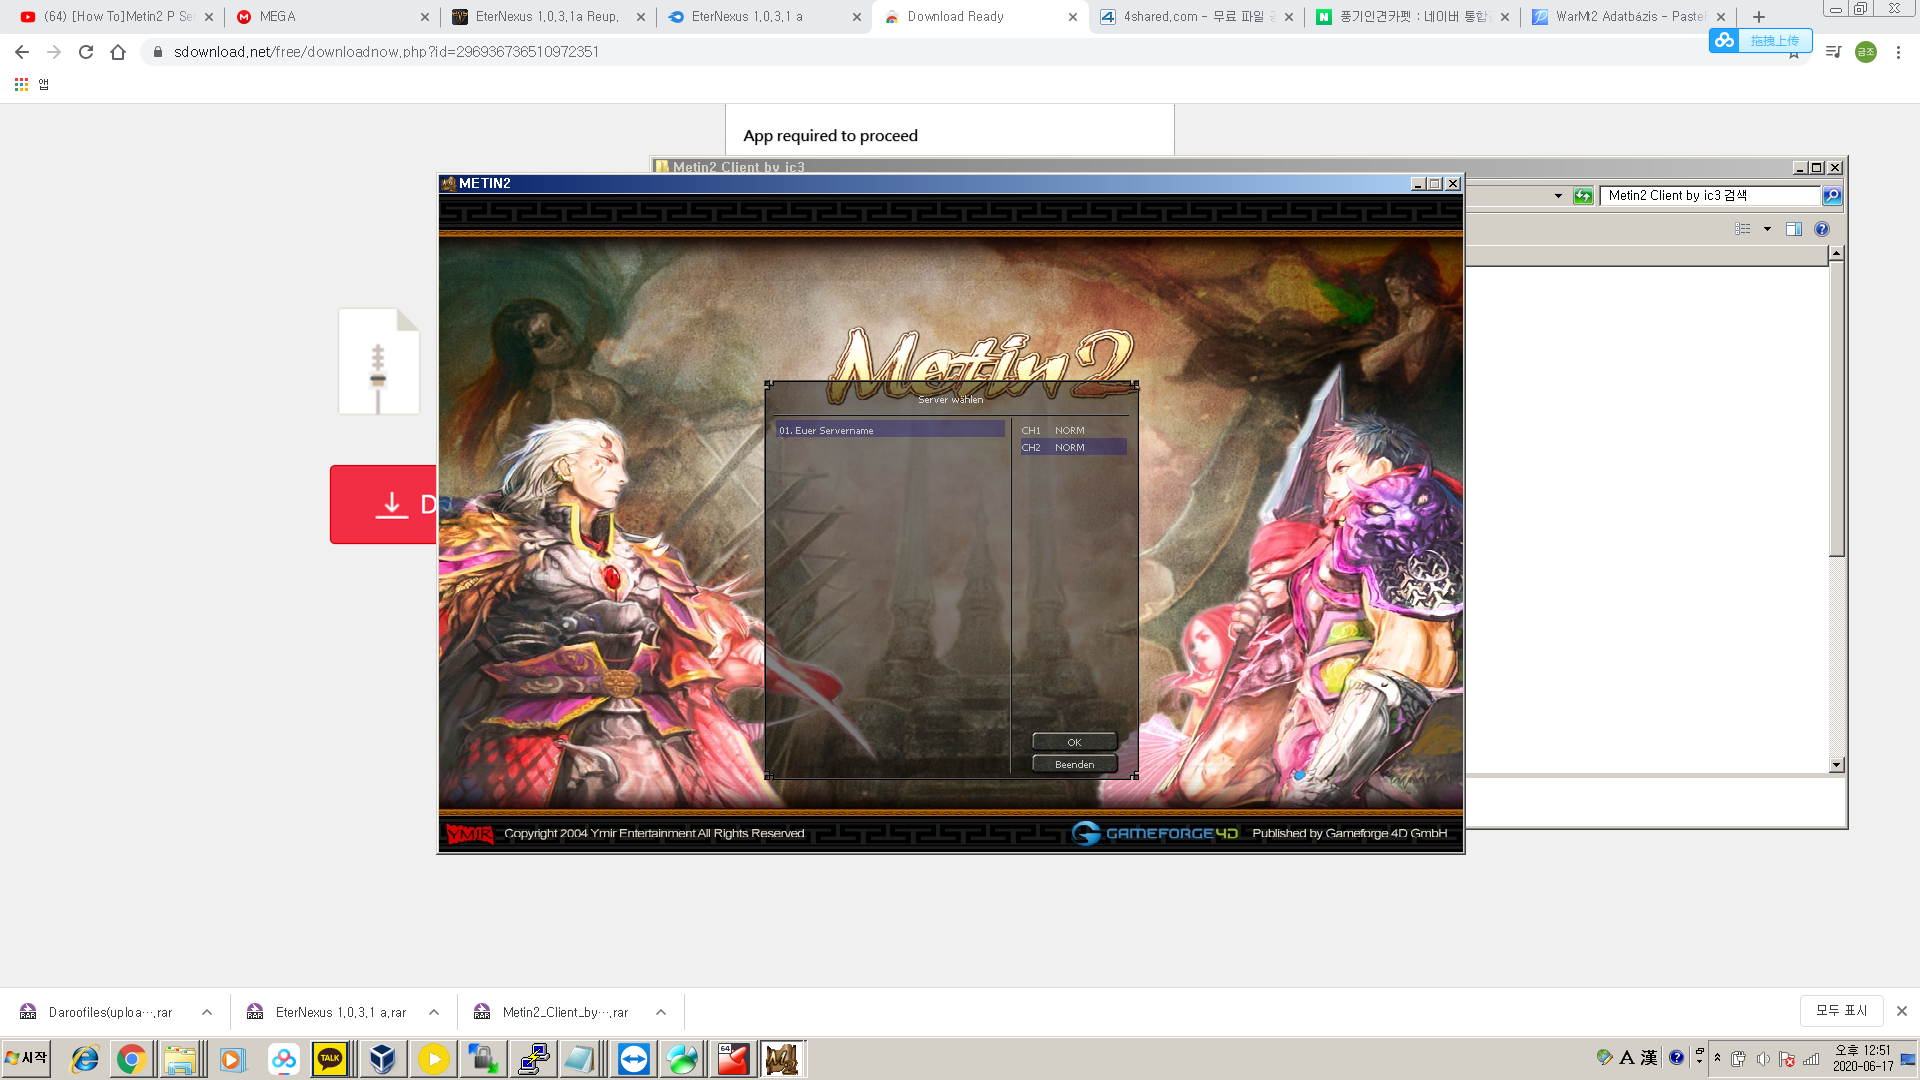Expand options for Daroofiles rar download
The width and height of the screenshot is (1920, 1080).
207,1012
